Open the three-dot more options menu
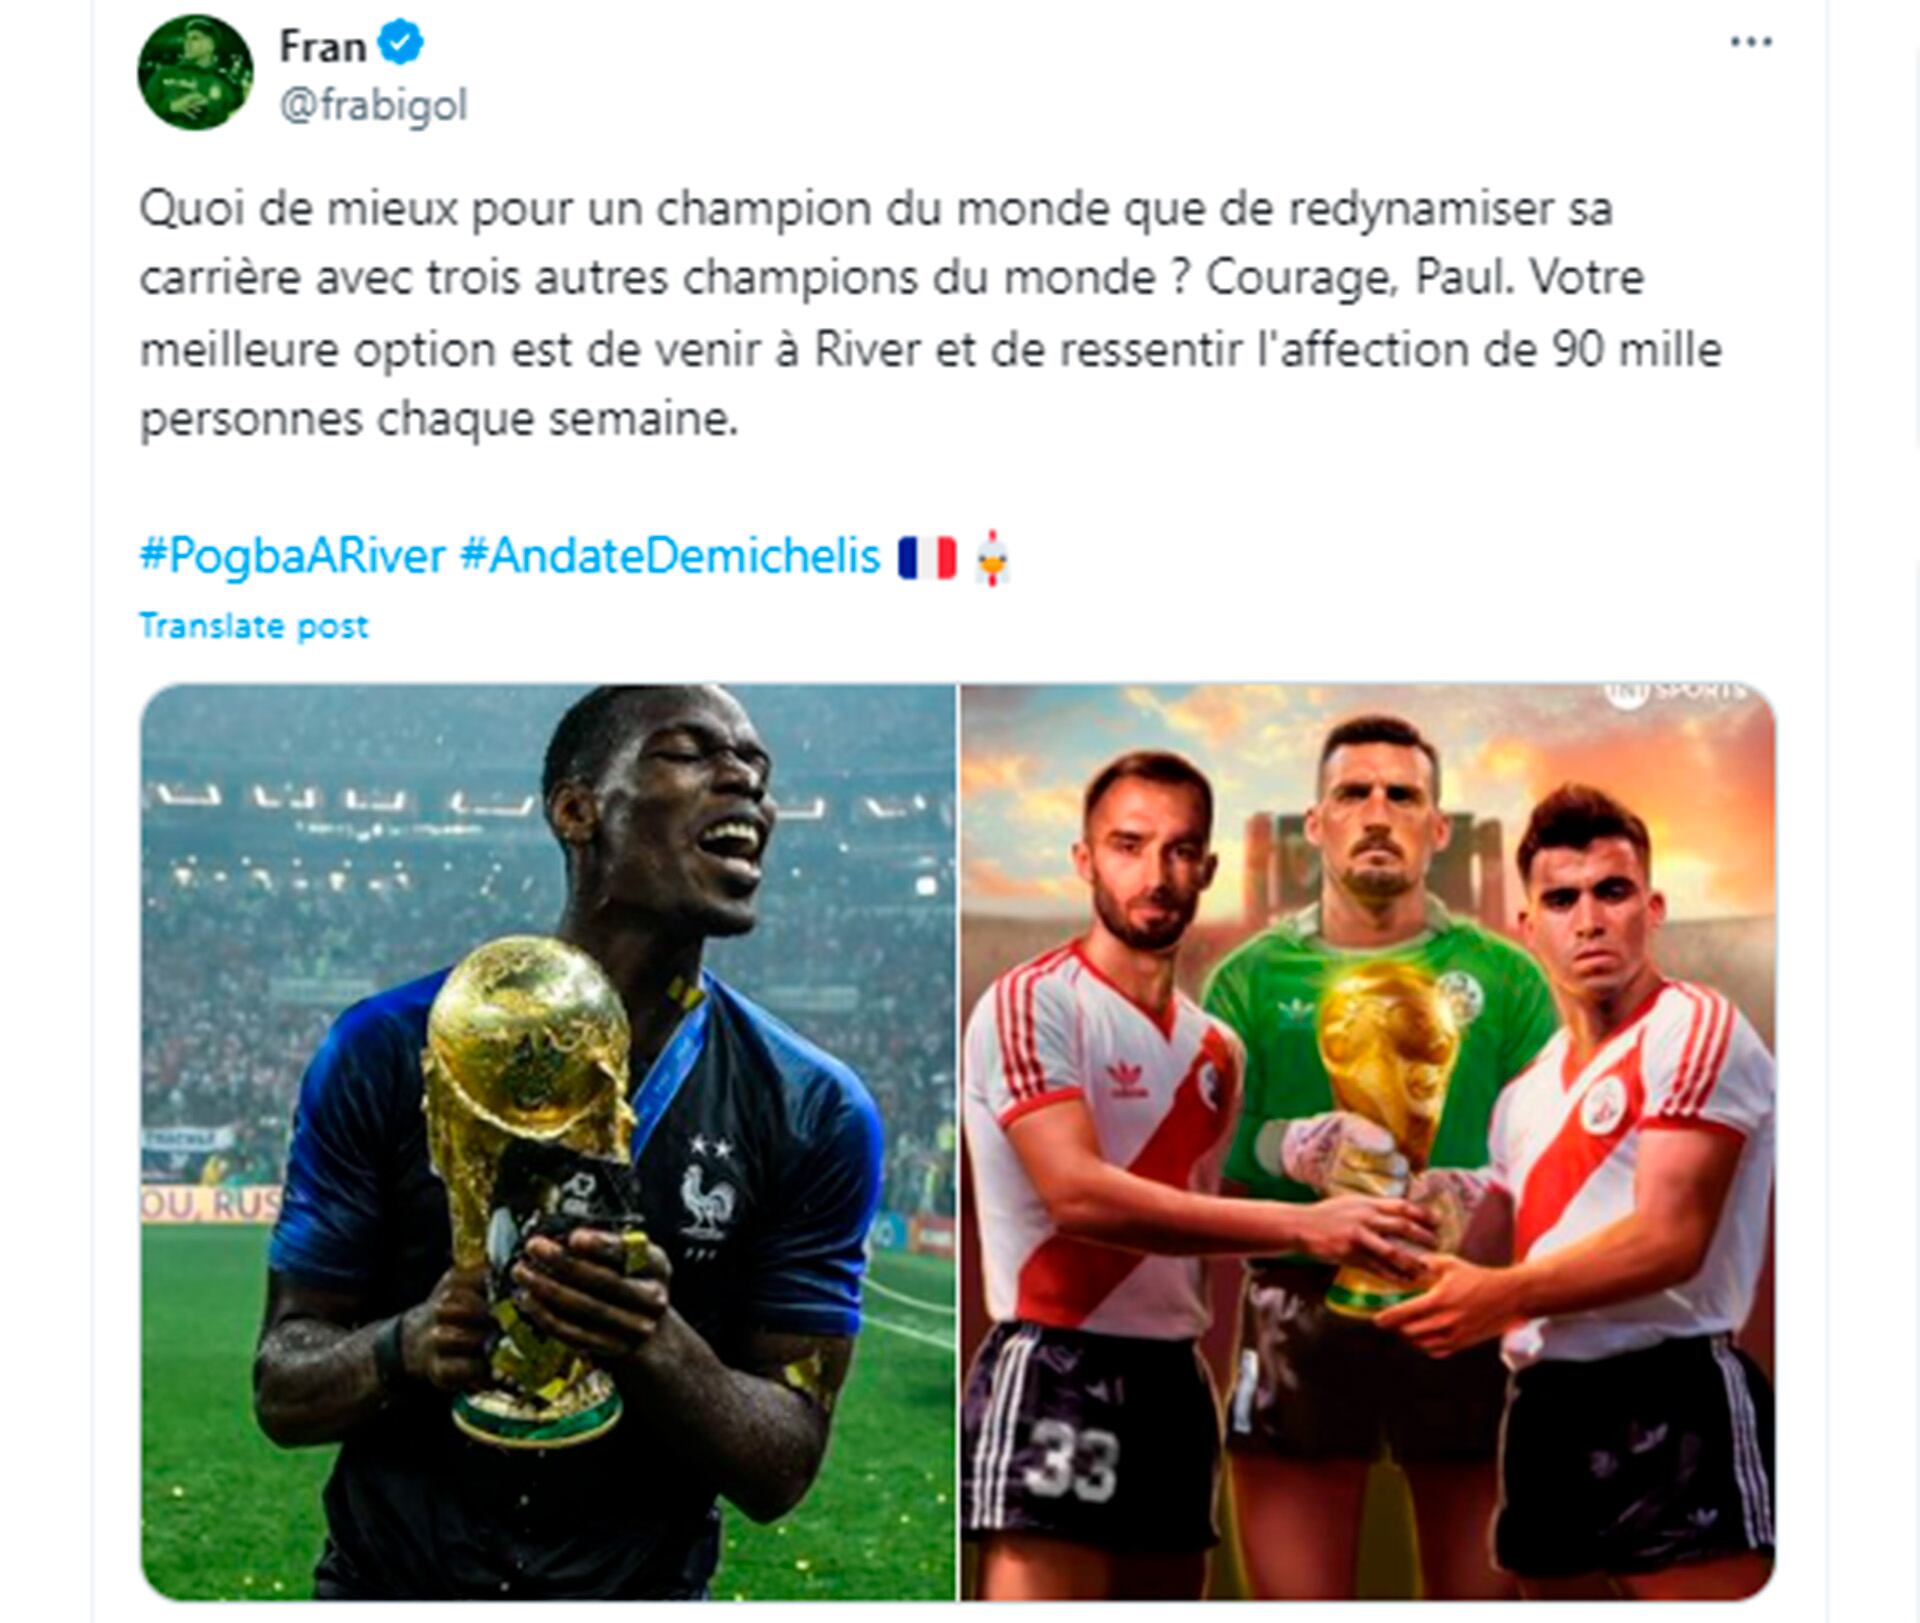The image size is (1920, 1623). coord(1751,42)
